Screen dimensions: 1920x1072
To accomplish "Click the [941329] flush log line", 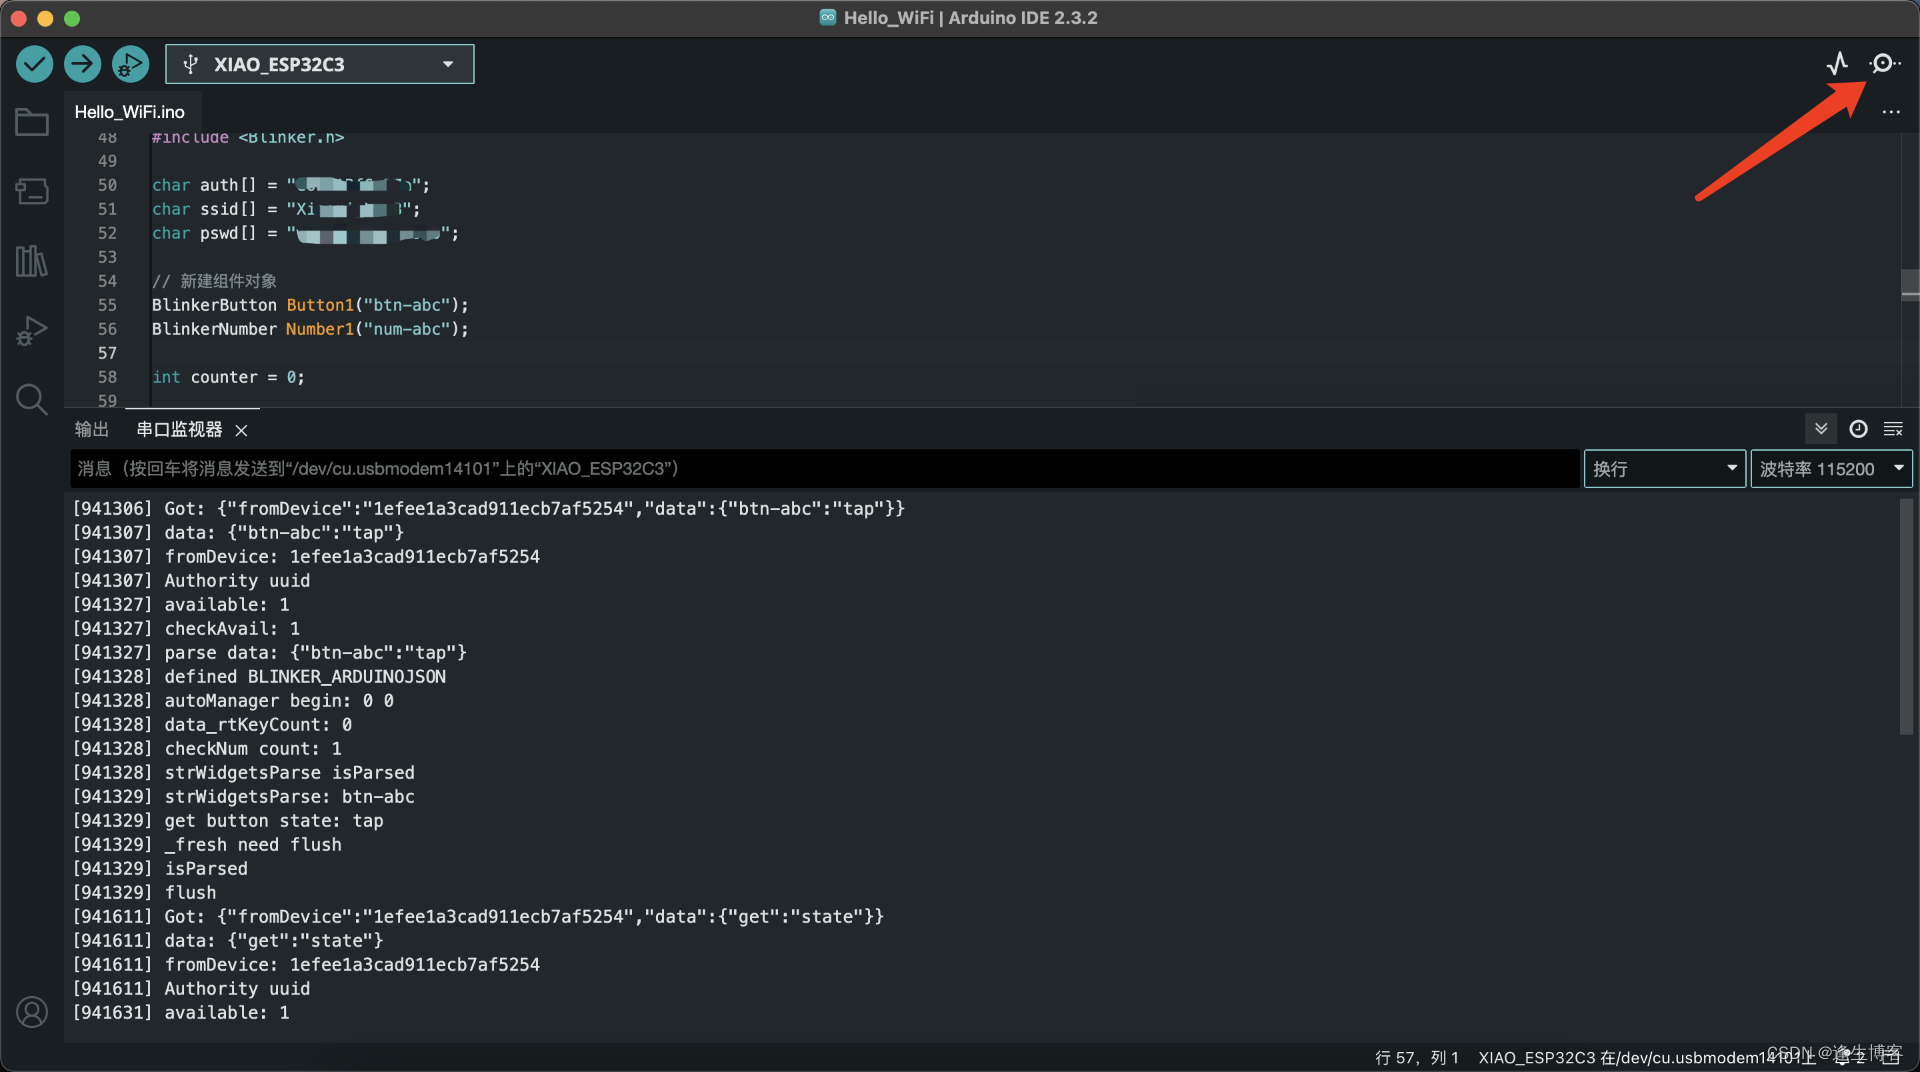I will coord(144,893).
